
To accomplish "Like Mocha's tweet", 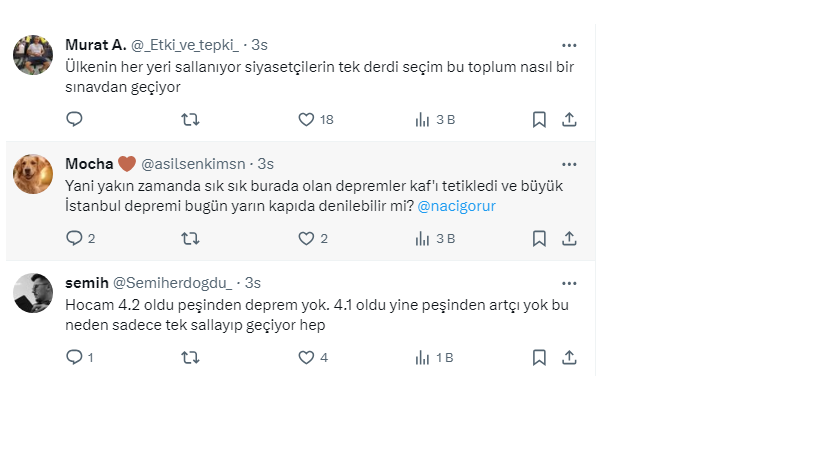I will (x=307, y=239).
